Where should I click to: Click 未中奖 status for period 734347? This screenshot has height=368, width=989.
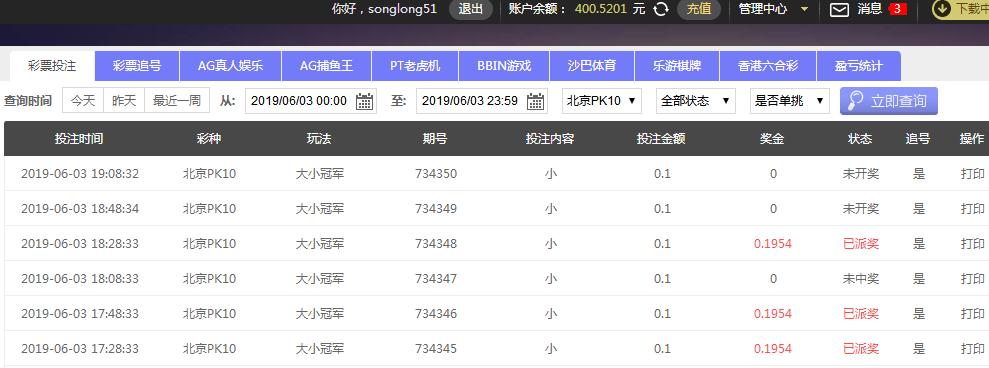pos(861,278)
